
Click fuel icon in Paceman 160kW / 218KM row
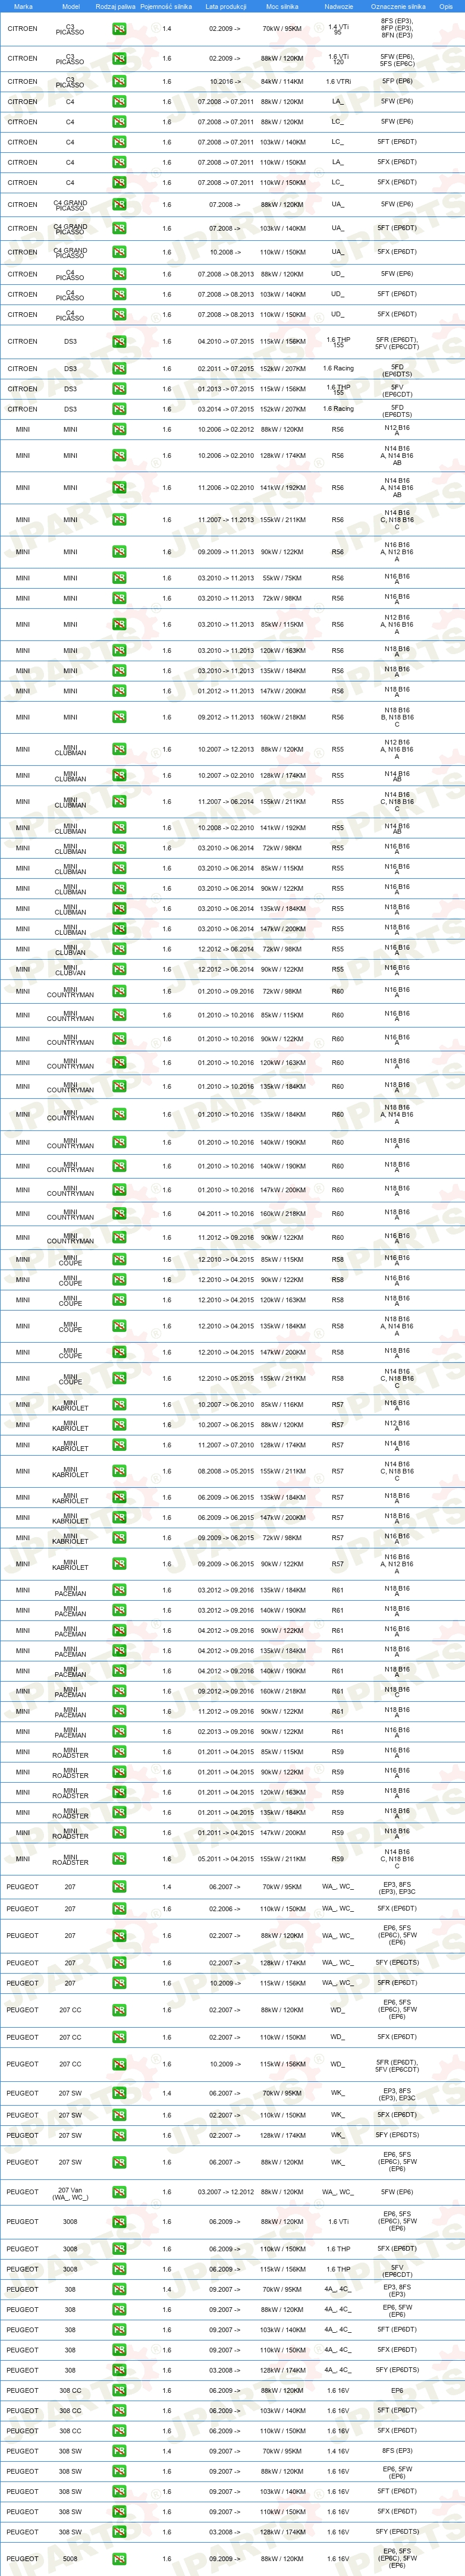tap(119, 1692)
